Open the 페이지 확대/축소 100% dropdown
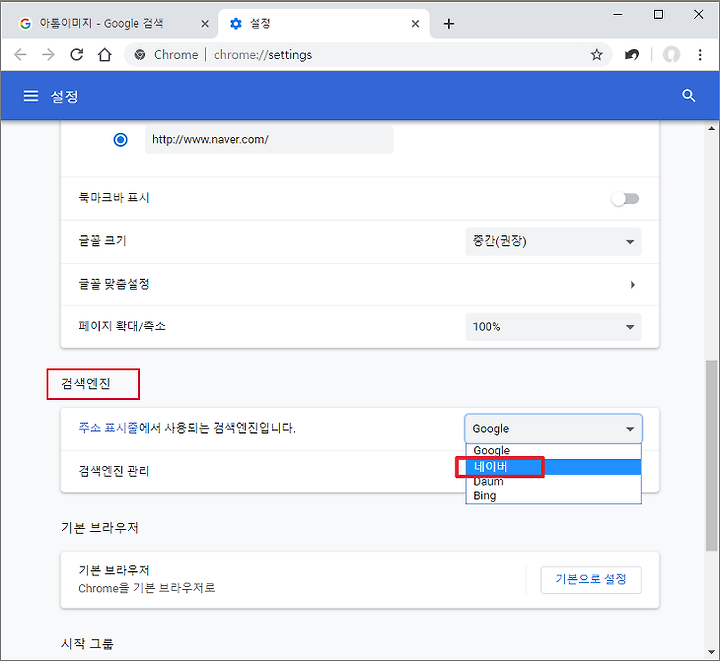The height and width of the screenshot is (661, 720). (x=553, y=327)
